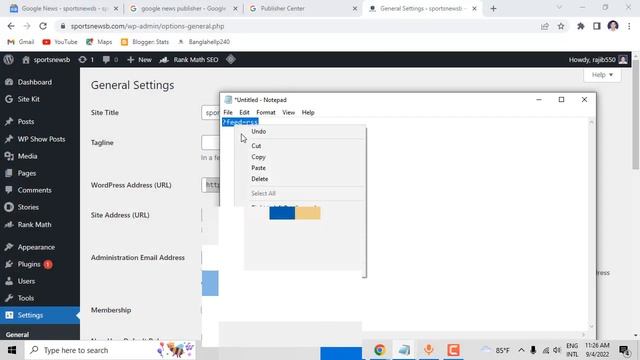640x360 pixels.
Task: Open notification center in system tray
Action: (x=624, y=350)
